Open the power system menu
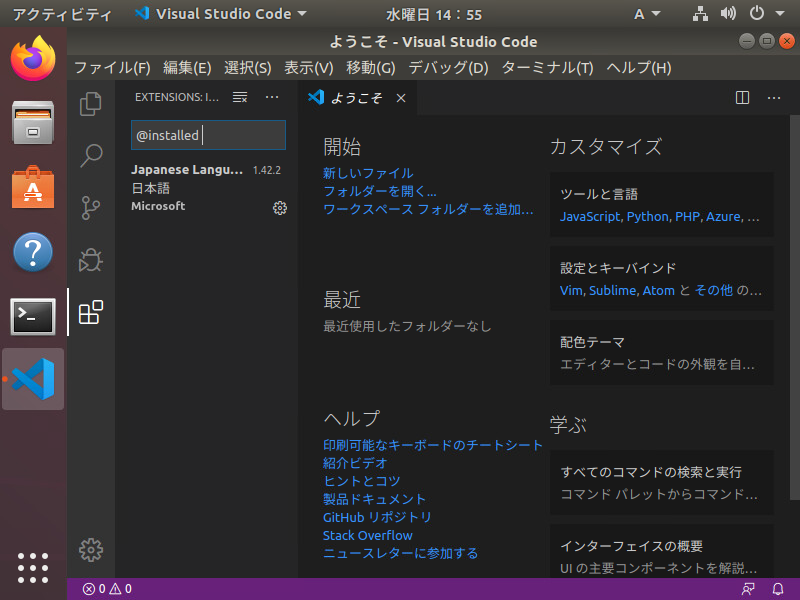The width and height of the screenshot is (800, 600). (757, 14)
